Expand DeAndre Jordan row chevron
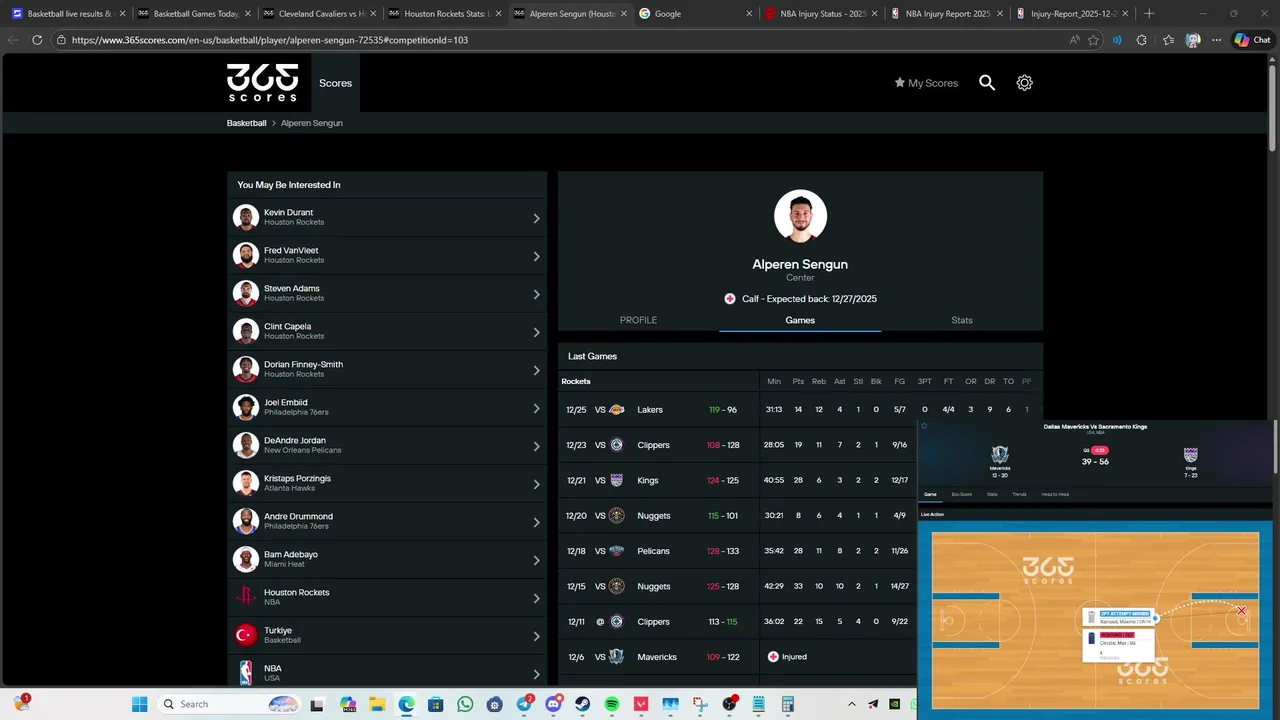The width and height of the screenshot is (1280, 720). [536, 446]
